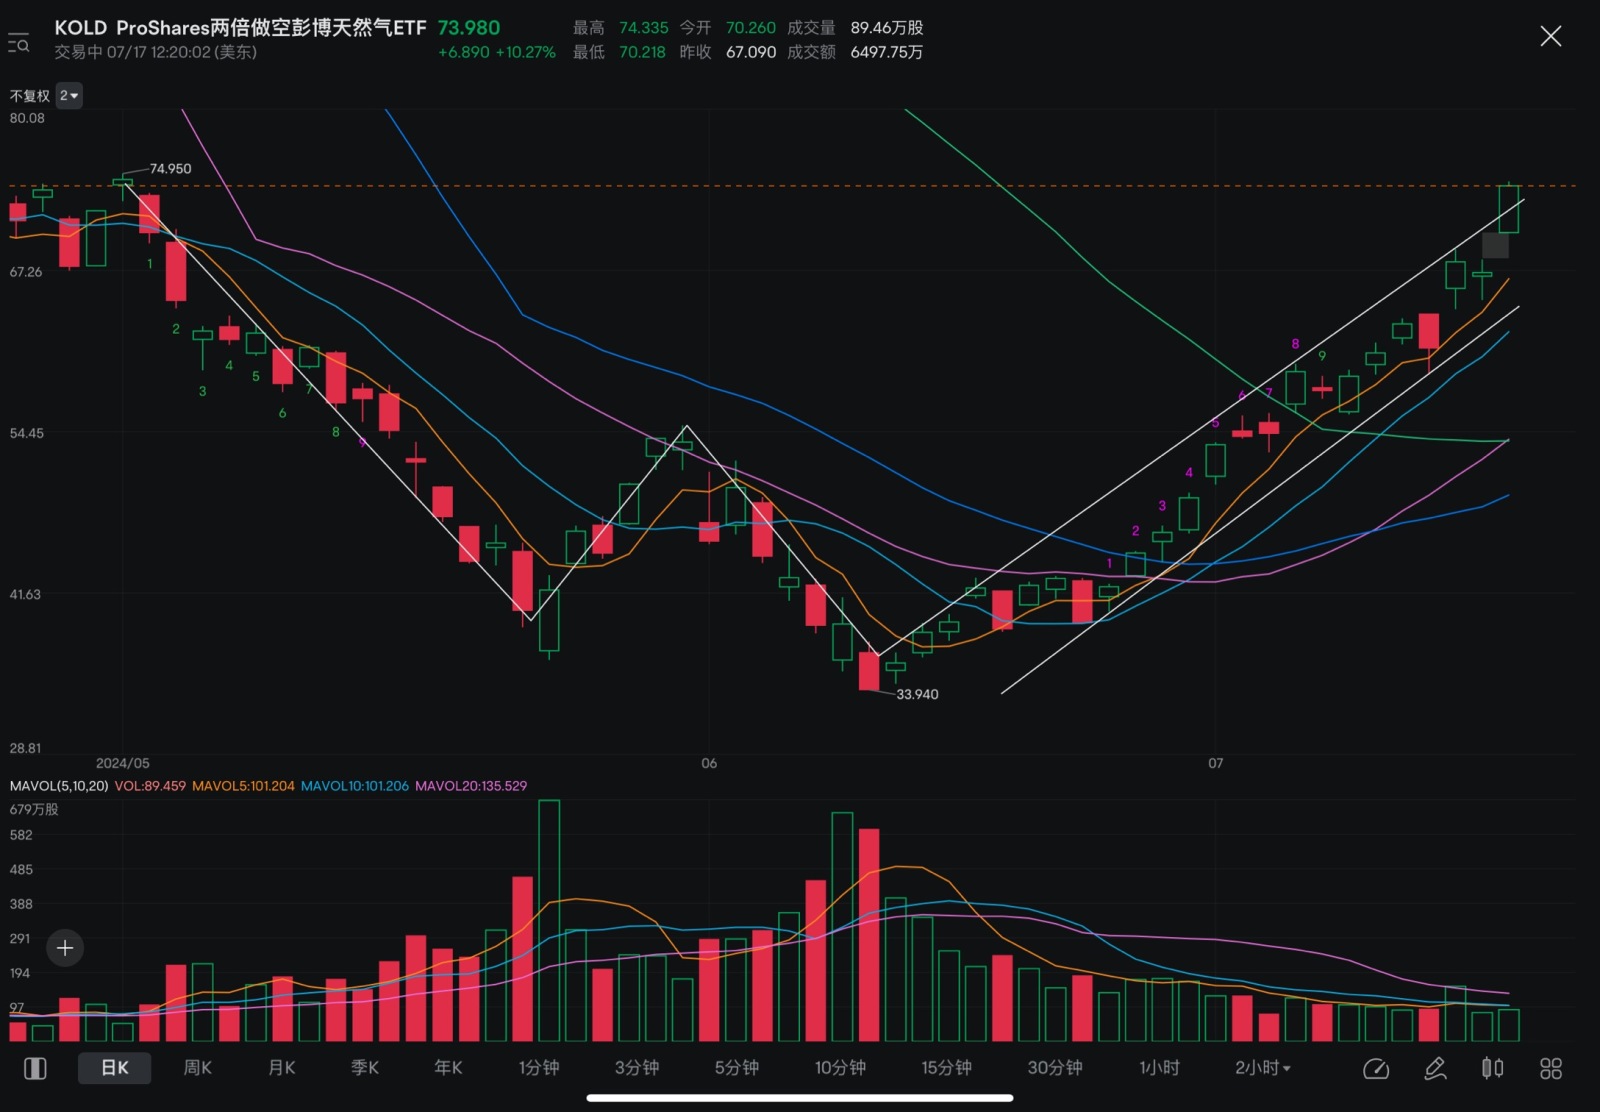Click the 07 month axis label
1600x1112 pixels.
pyautogui.click(x=1215, y=763)
